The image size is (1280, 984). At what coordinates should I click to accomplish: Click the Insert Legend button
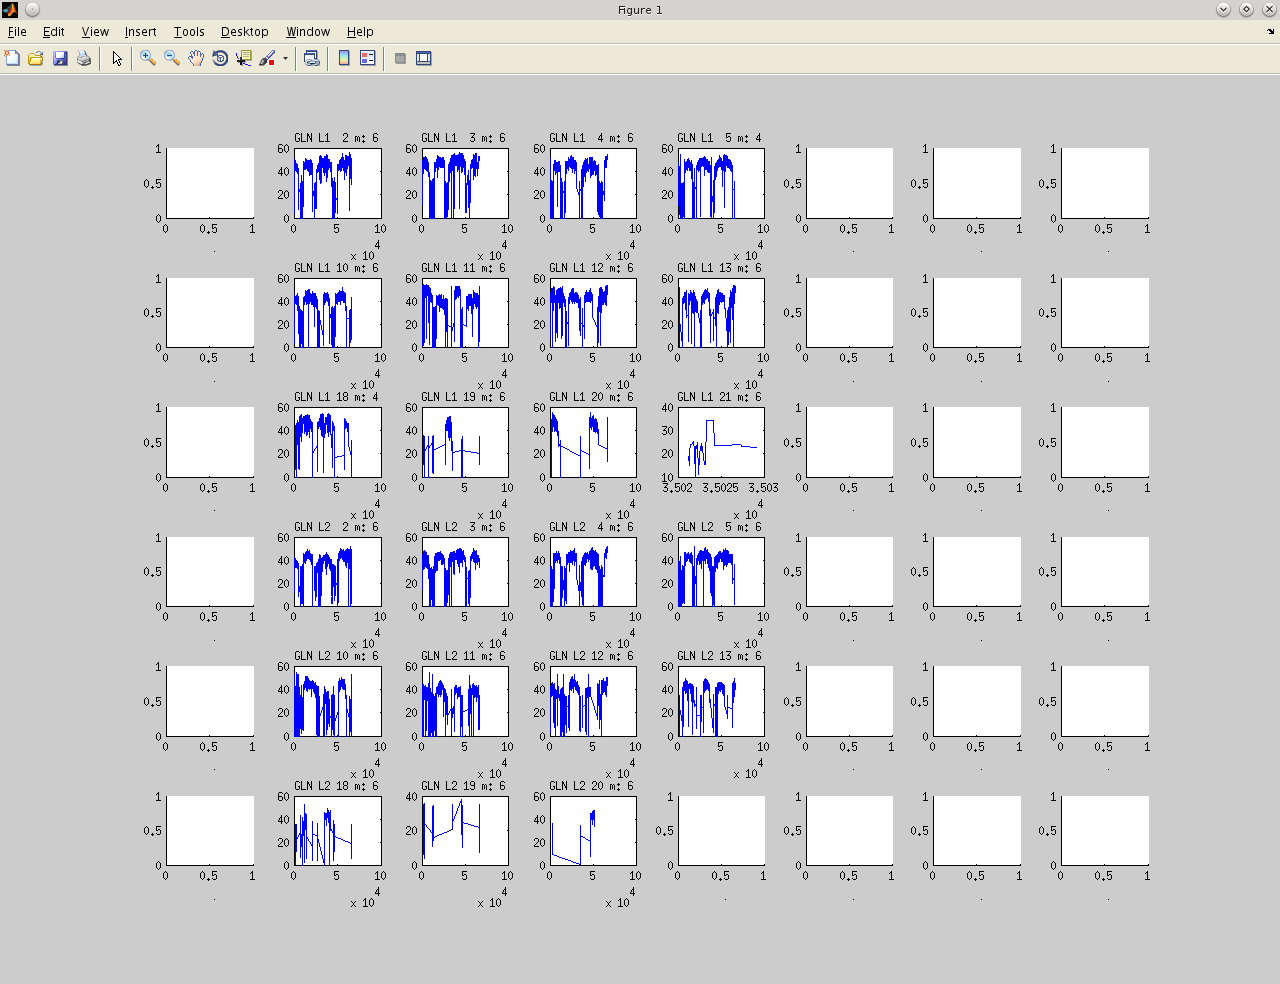[368, 58]
